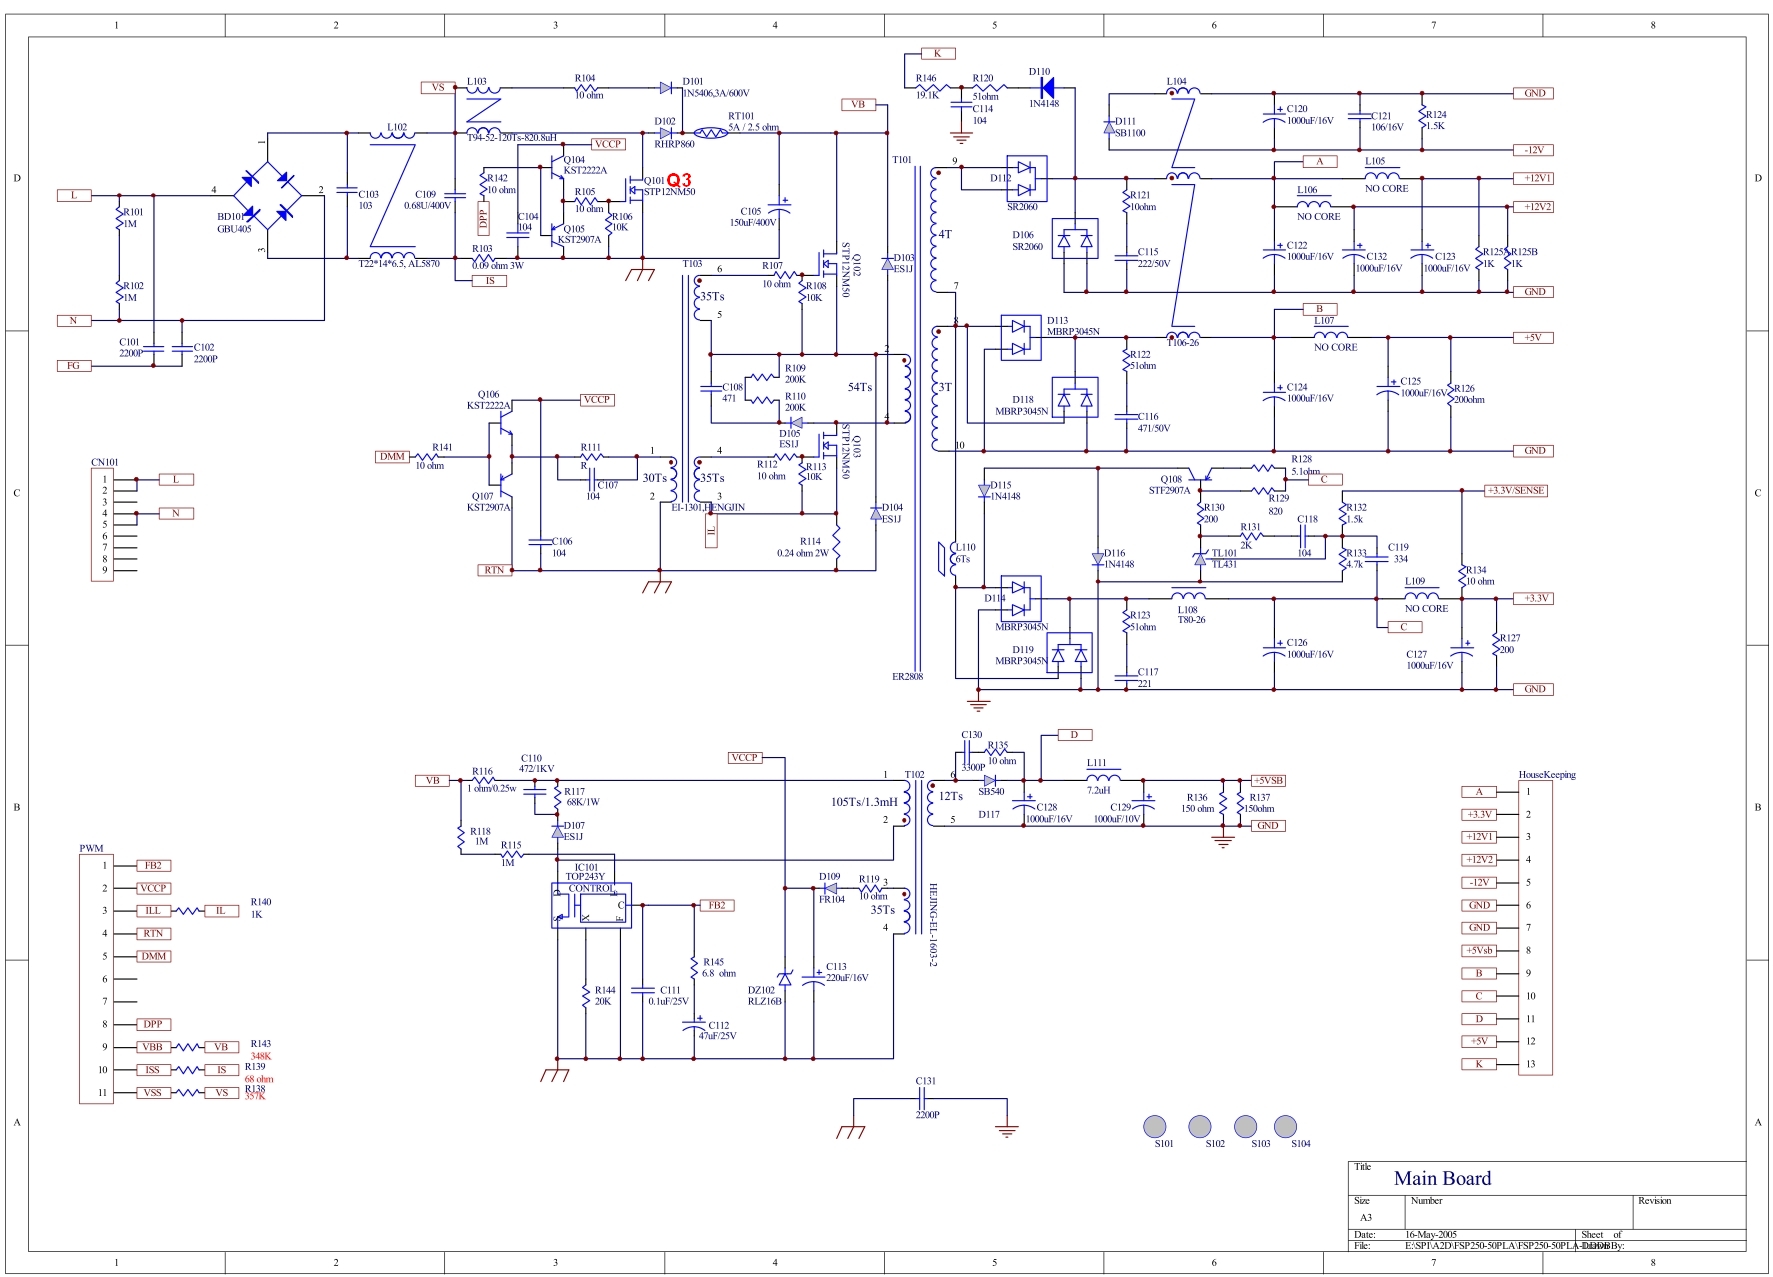
Task: Select the S101 mounting hole circle
Action: tap(1155, 1126)
